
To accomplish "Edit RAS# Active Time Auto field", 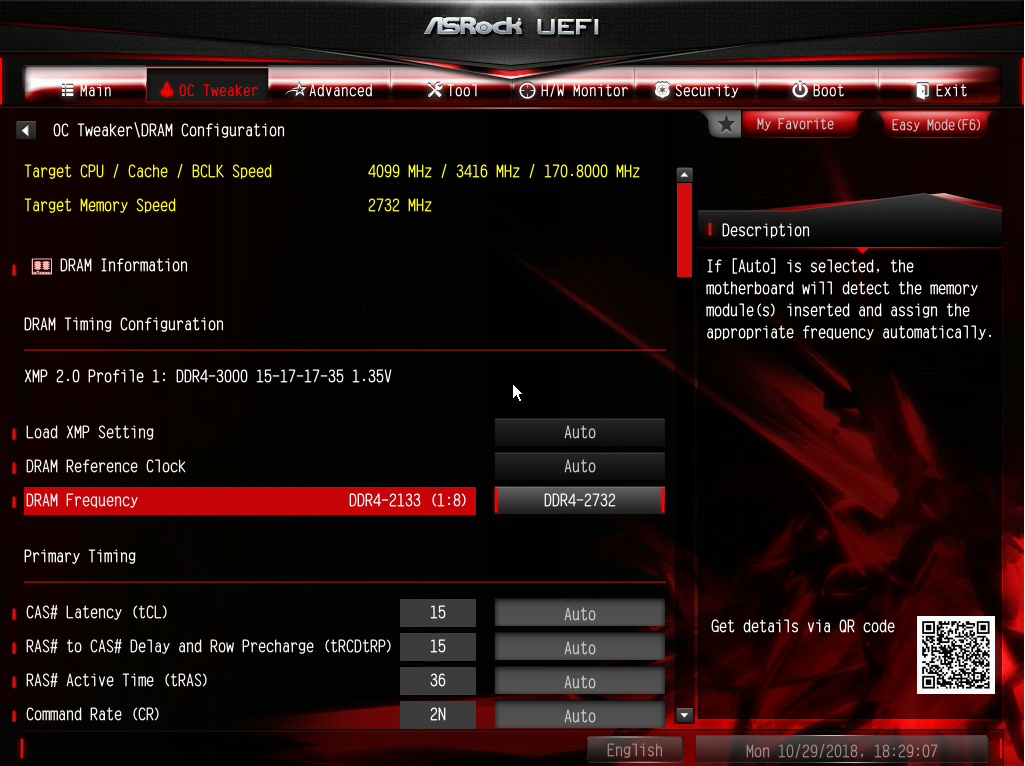I will 580,682.
